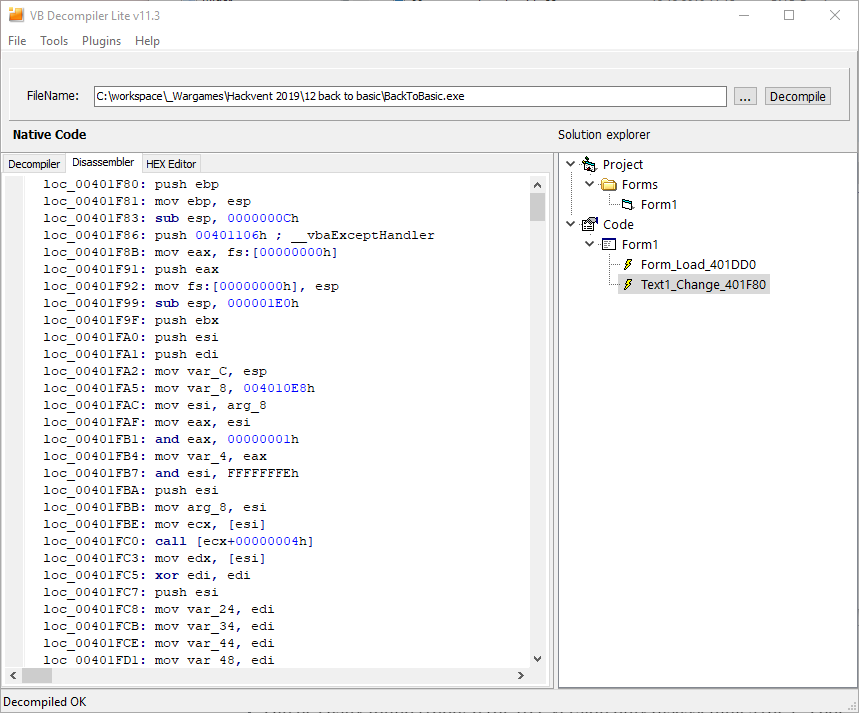
Task: Click the disassembly scroll down arrow
Action: click(537, 659)
